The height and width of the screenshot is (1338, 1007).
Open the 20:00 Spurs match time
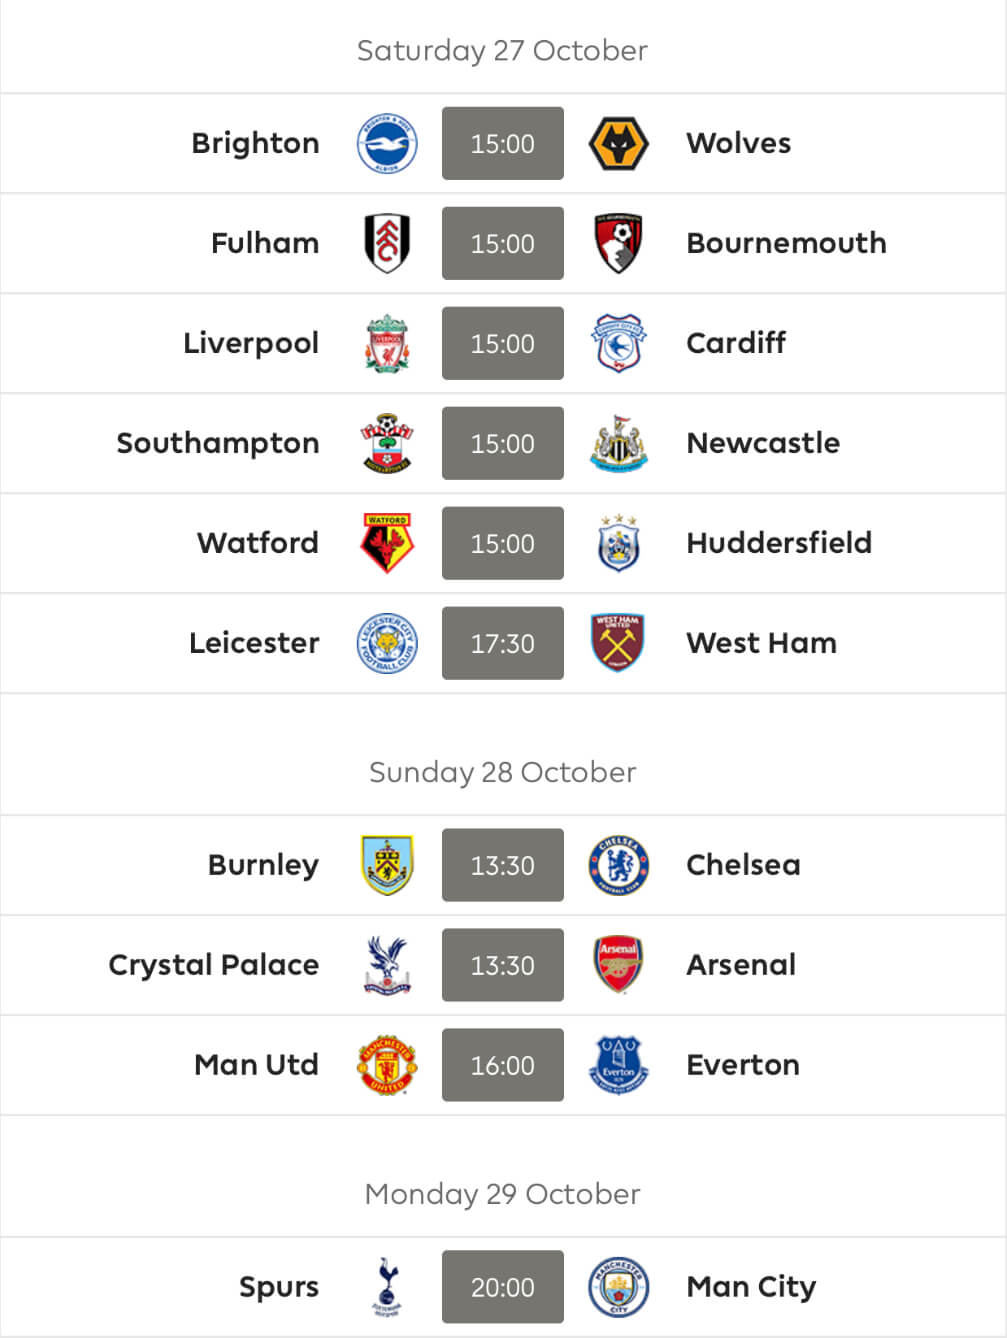(x=503, y=1287)
